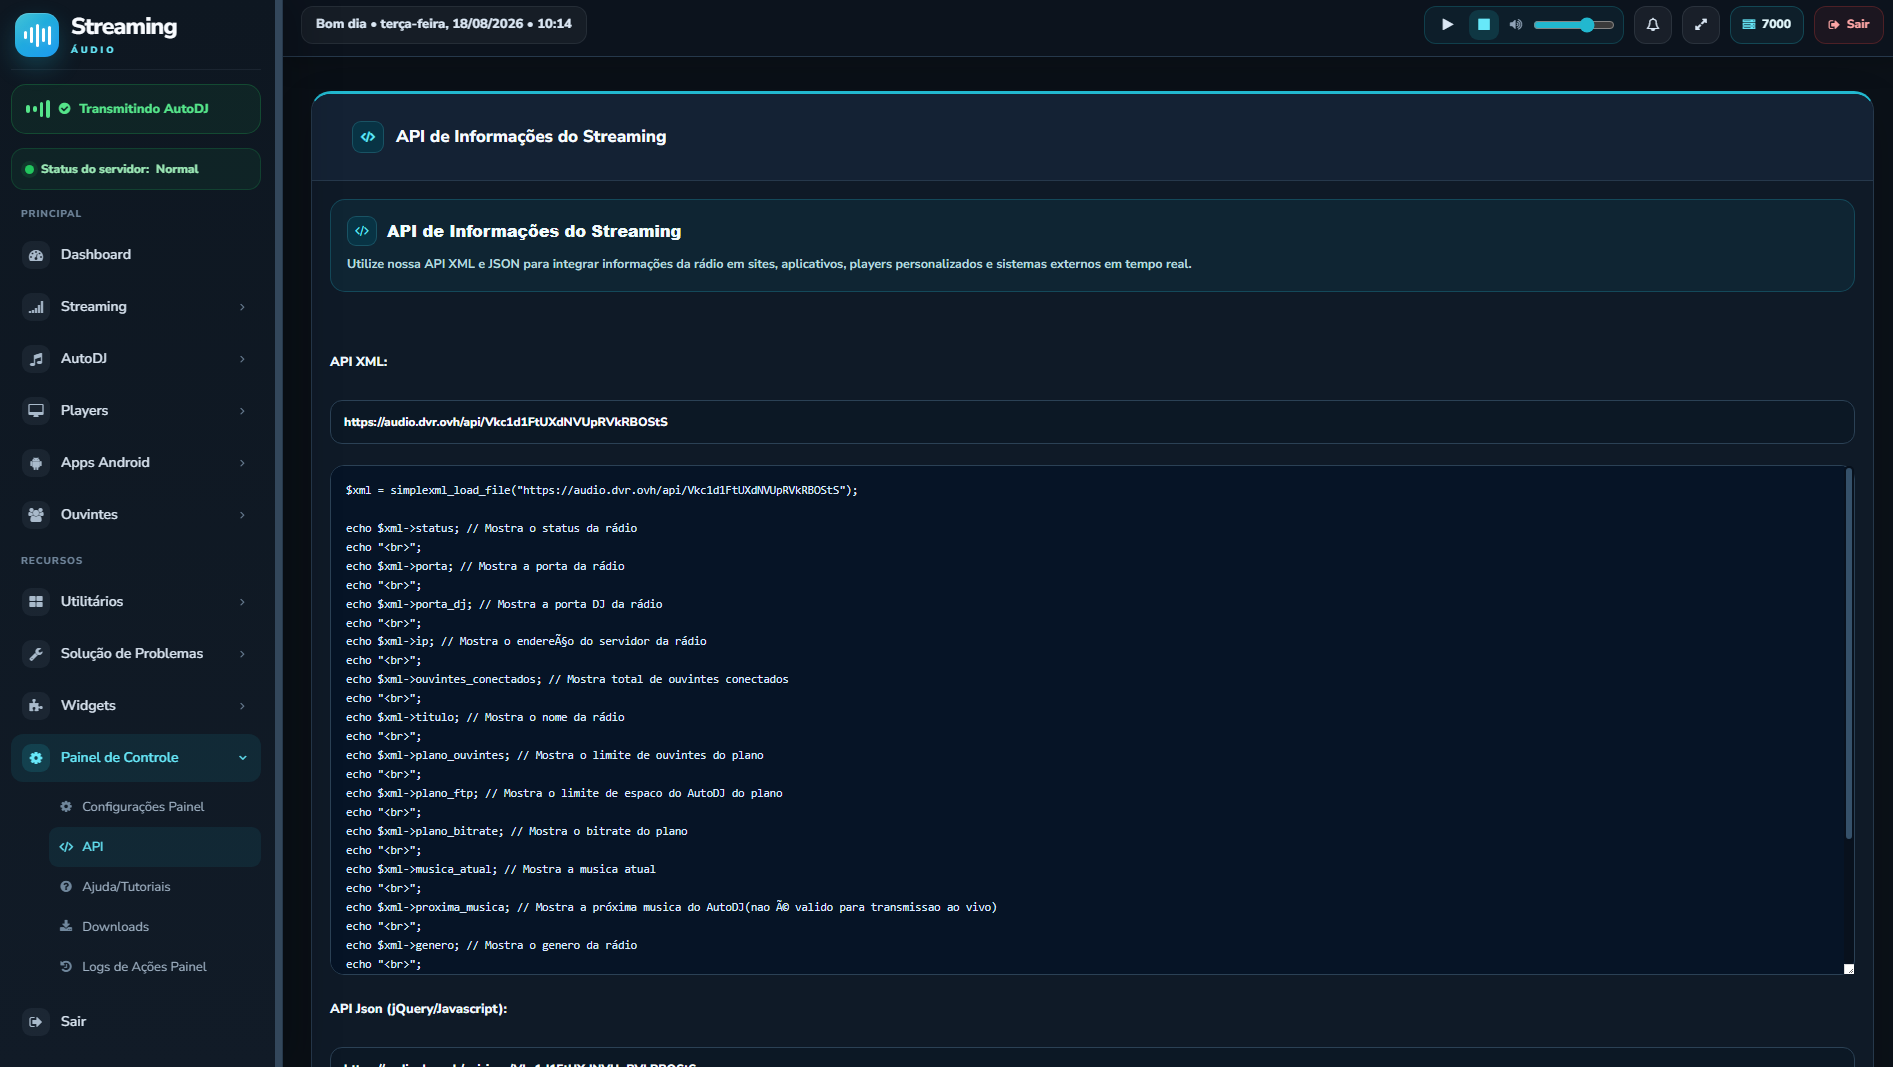The height and width of the screenshot is (1067, 1893).
Task: Click the 'API Json (jQuery/Javascript):' label
Action: click(x=418, y=1009)
